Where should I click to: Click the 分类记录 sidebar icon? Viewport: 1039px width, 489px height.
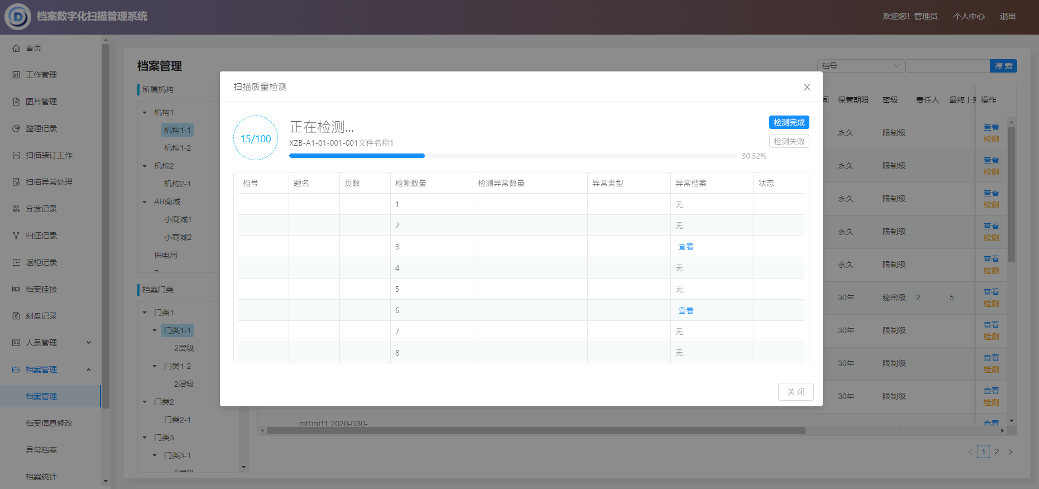click(16, 209)
